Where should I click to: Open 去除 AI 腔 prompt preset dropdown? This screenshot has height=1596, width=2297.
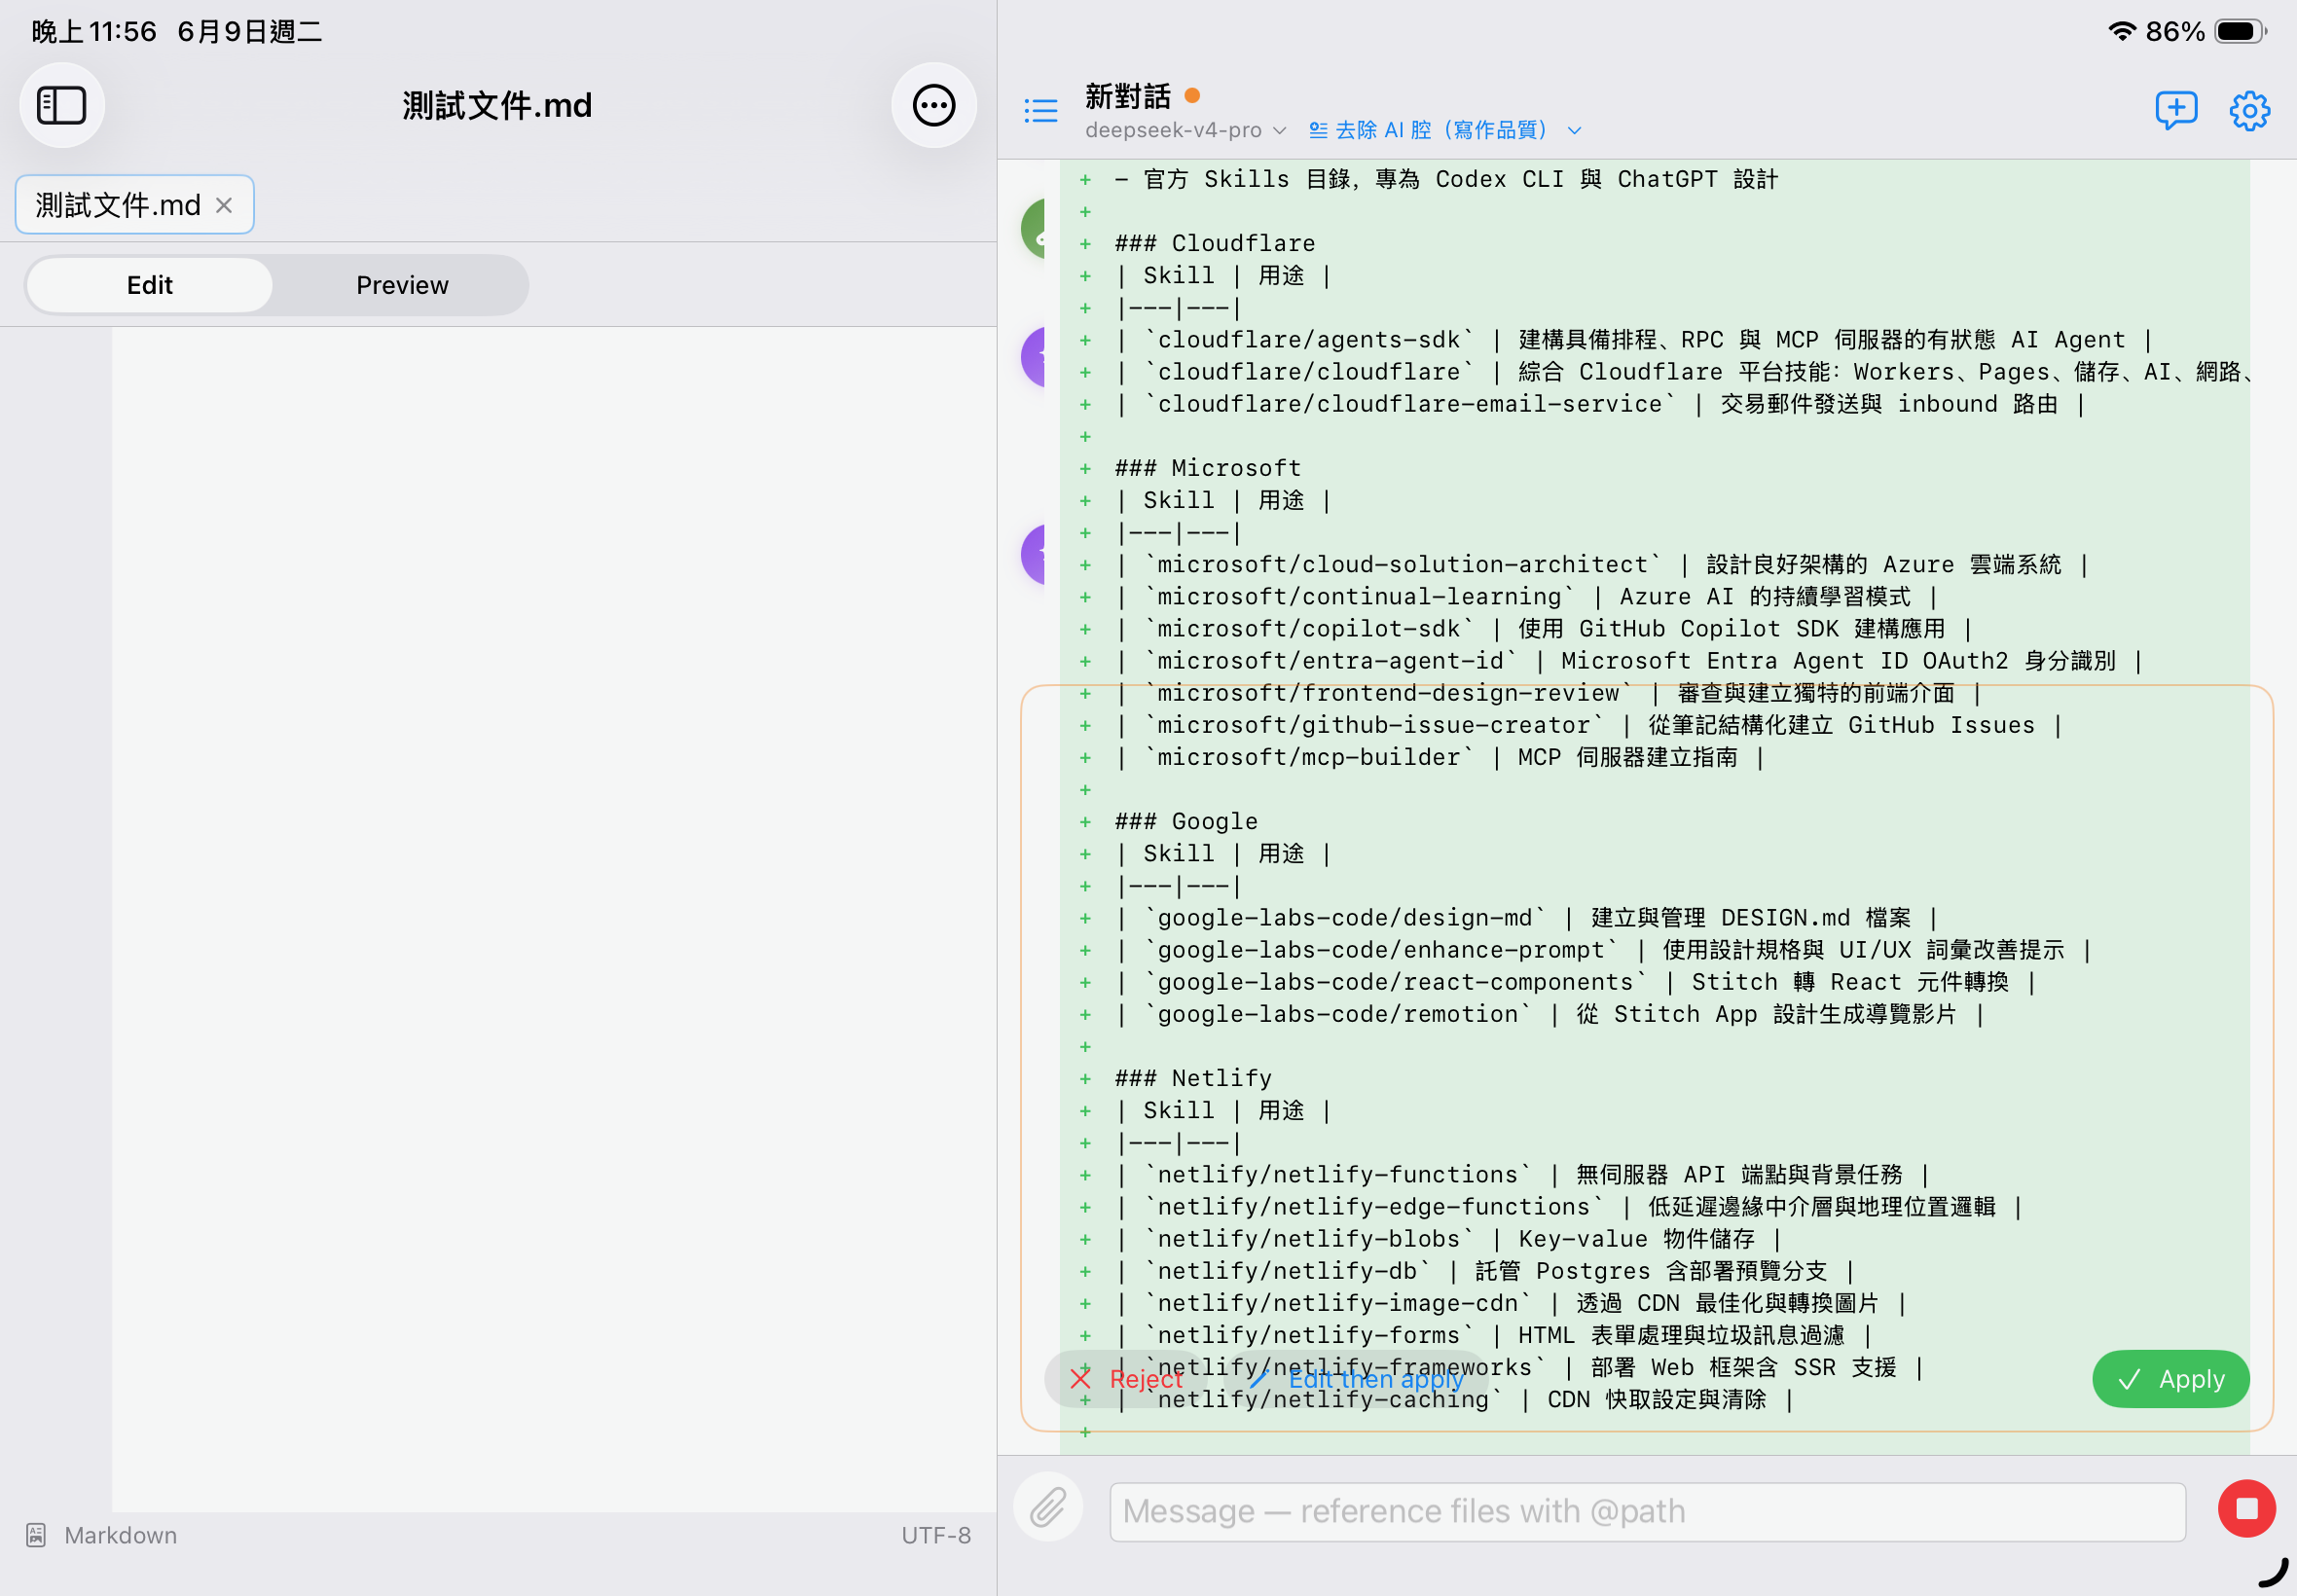(1445, 130)
